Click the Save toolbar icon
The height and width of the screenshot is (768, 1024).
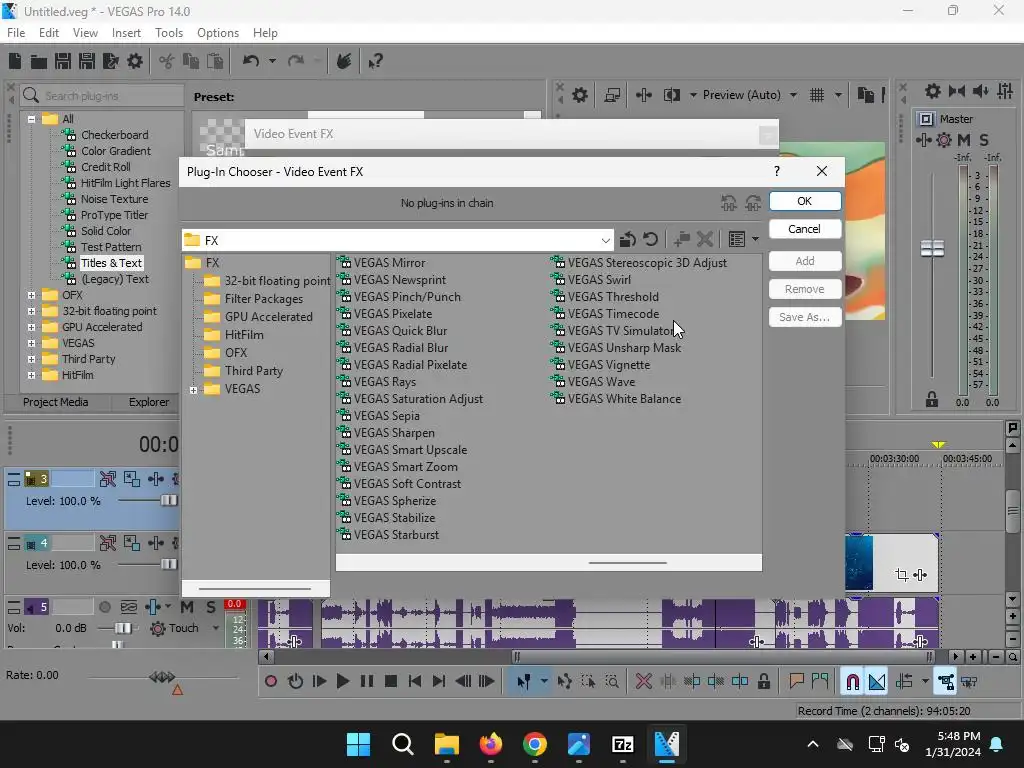63,61
